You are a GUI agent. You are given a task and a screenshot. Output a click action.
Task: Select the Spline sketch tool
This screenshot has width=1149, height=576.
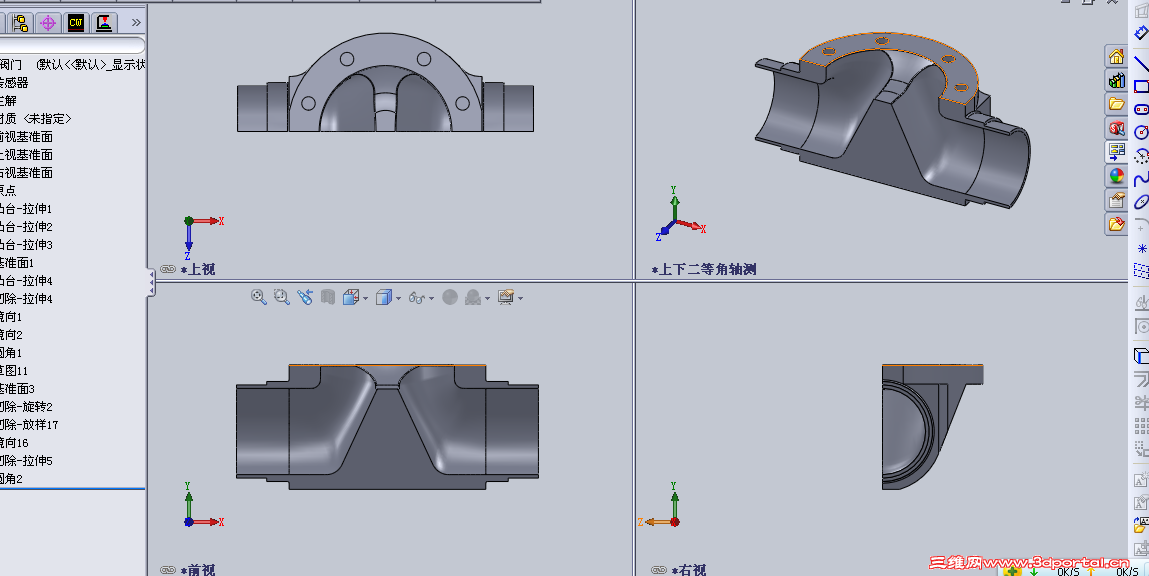click(x=1141, y=180)
